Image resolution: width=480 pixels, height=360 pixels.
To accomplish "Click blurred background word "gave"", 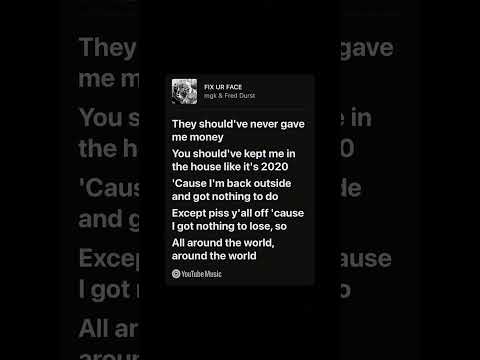I will (x=367, y=49).
